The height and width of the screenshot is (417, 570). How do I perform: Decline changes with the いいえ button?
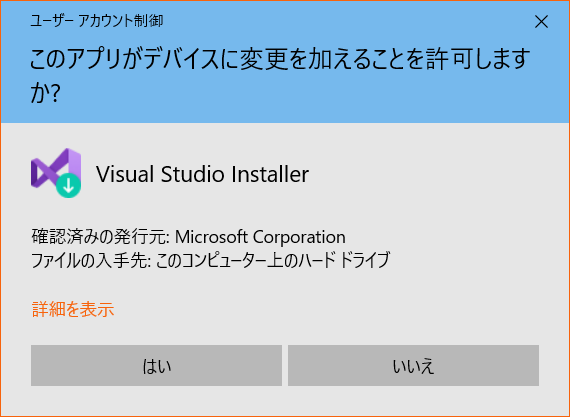click(413, 365)
